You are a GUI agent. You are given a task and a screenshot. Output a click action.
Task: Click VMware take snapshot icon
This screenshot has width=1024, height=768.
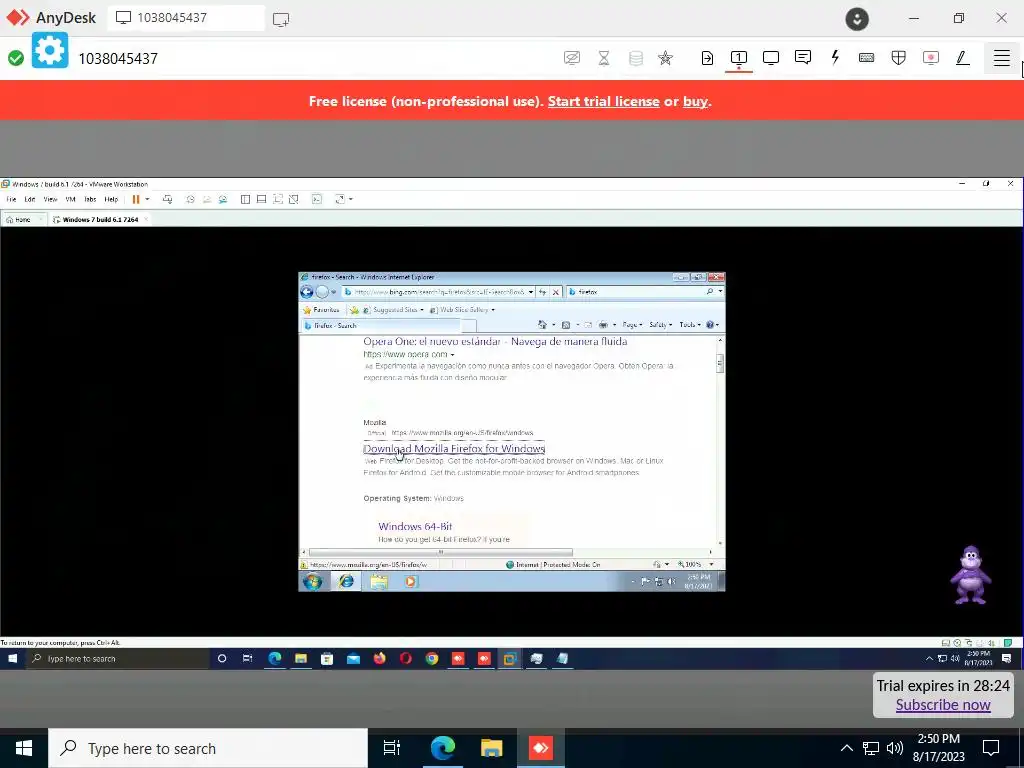(x=190, y=199)
